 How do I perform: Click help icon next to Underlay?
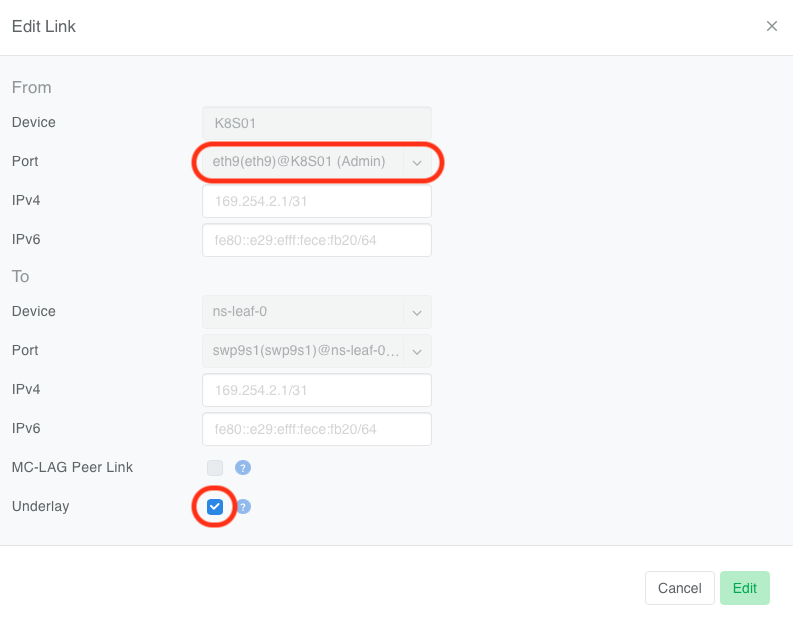pos(242,506)
